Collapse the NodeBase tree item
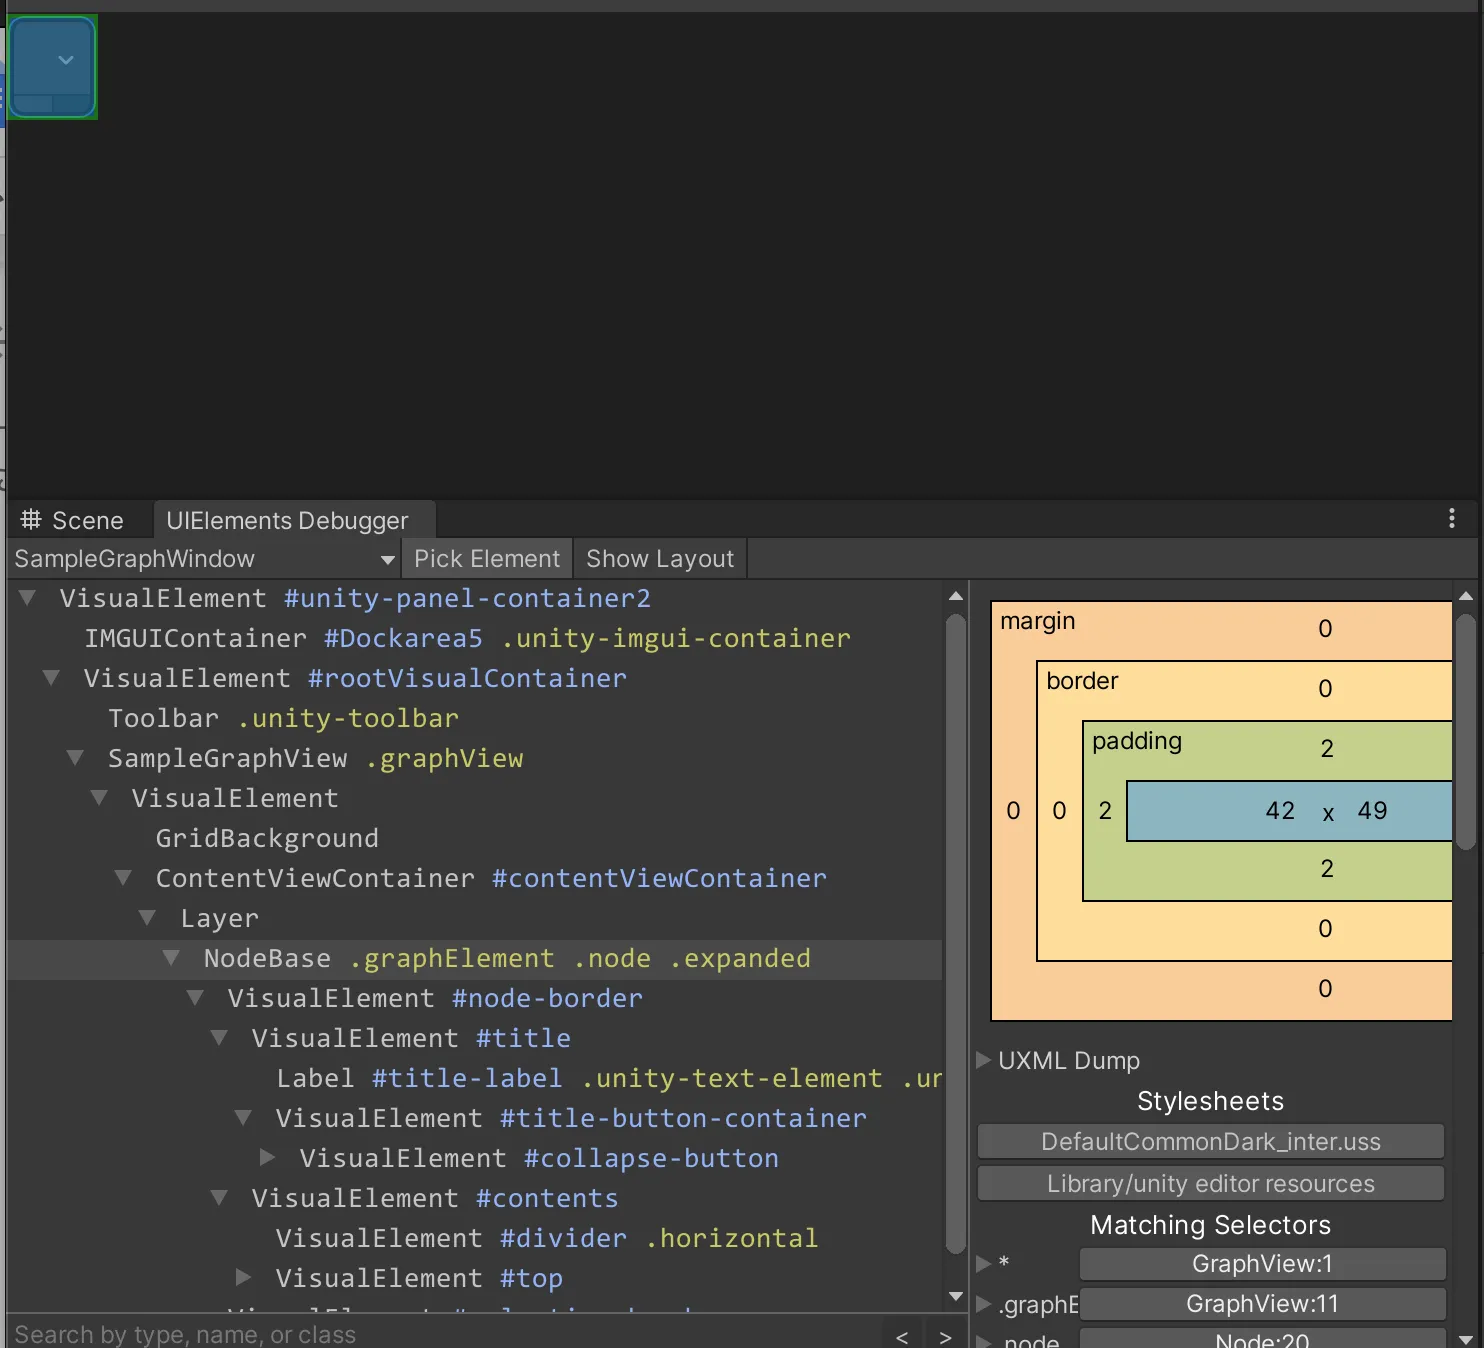 click(x=171, y=958)
